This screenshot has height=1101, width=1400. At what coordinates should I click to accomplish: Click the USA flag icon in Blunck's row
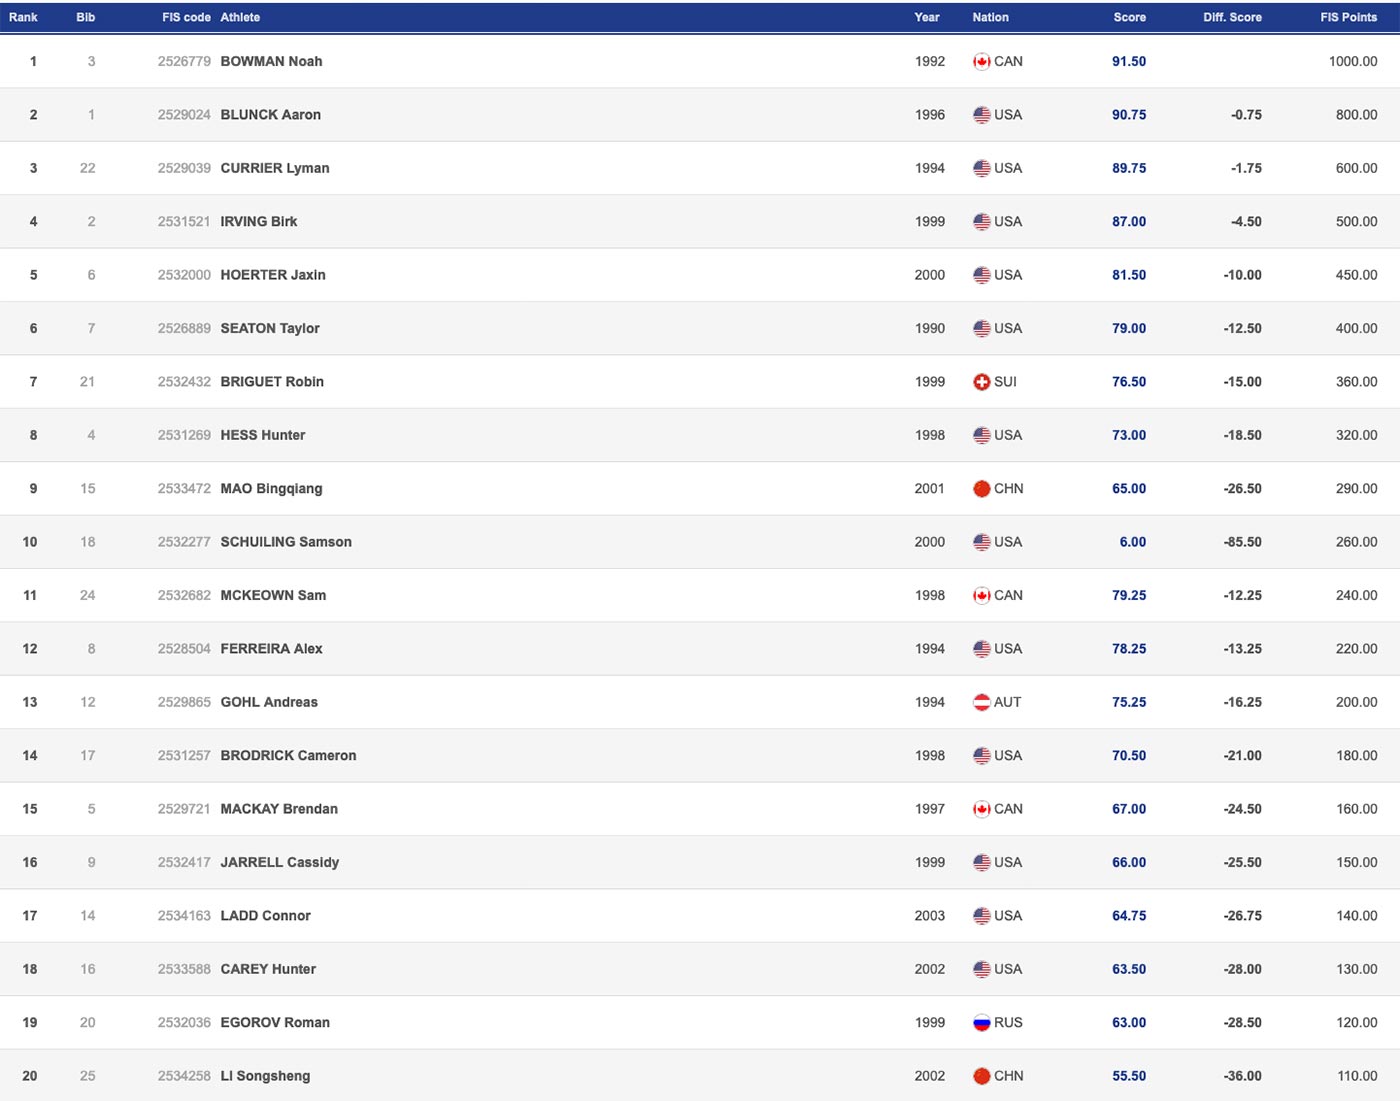[x=981, y=115]
